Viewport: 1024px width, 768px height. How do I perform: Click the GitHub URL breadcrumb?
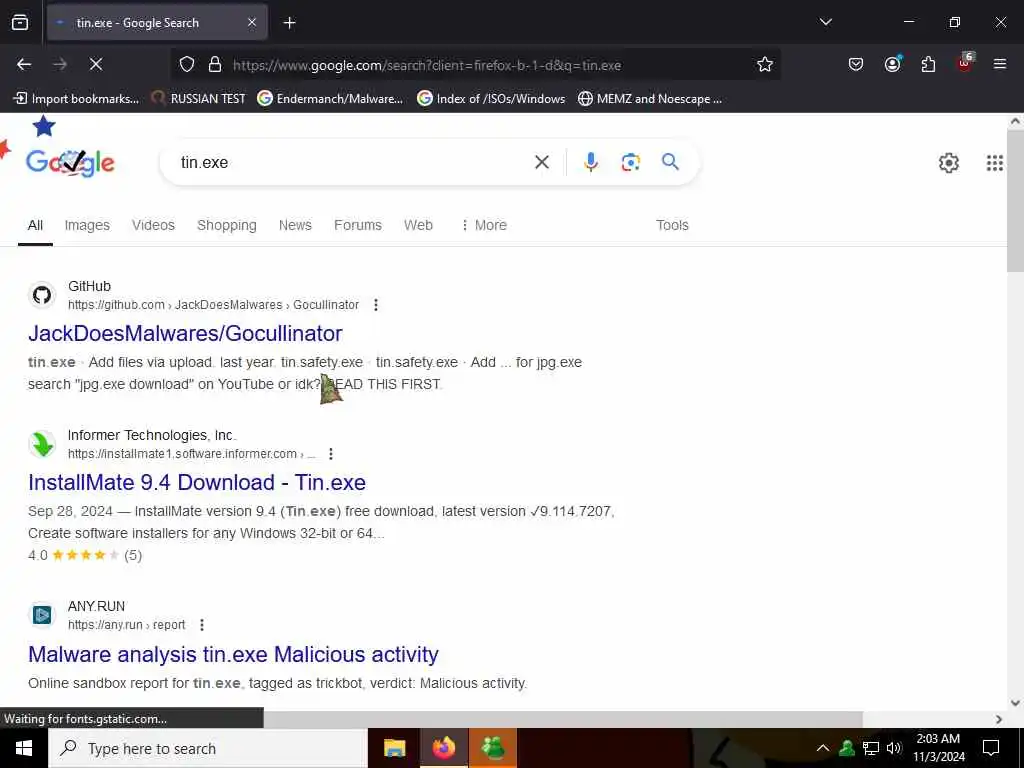[214, 305]
